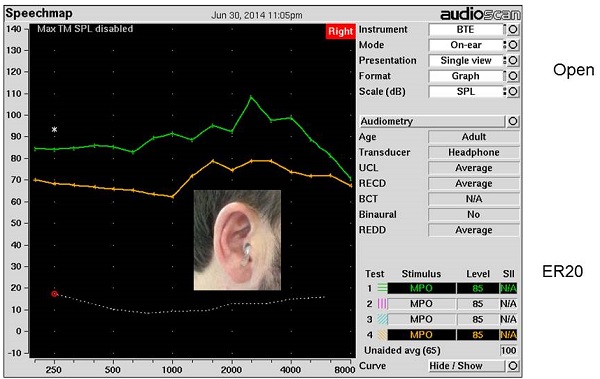
Task: Click round button beside Hide / Show
Action: click(513, 366)
